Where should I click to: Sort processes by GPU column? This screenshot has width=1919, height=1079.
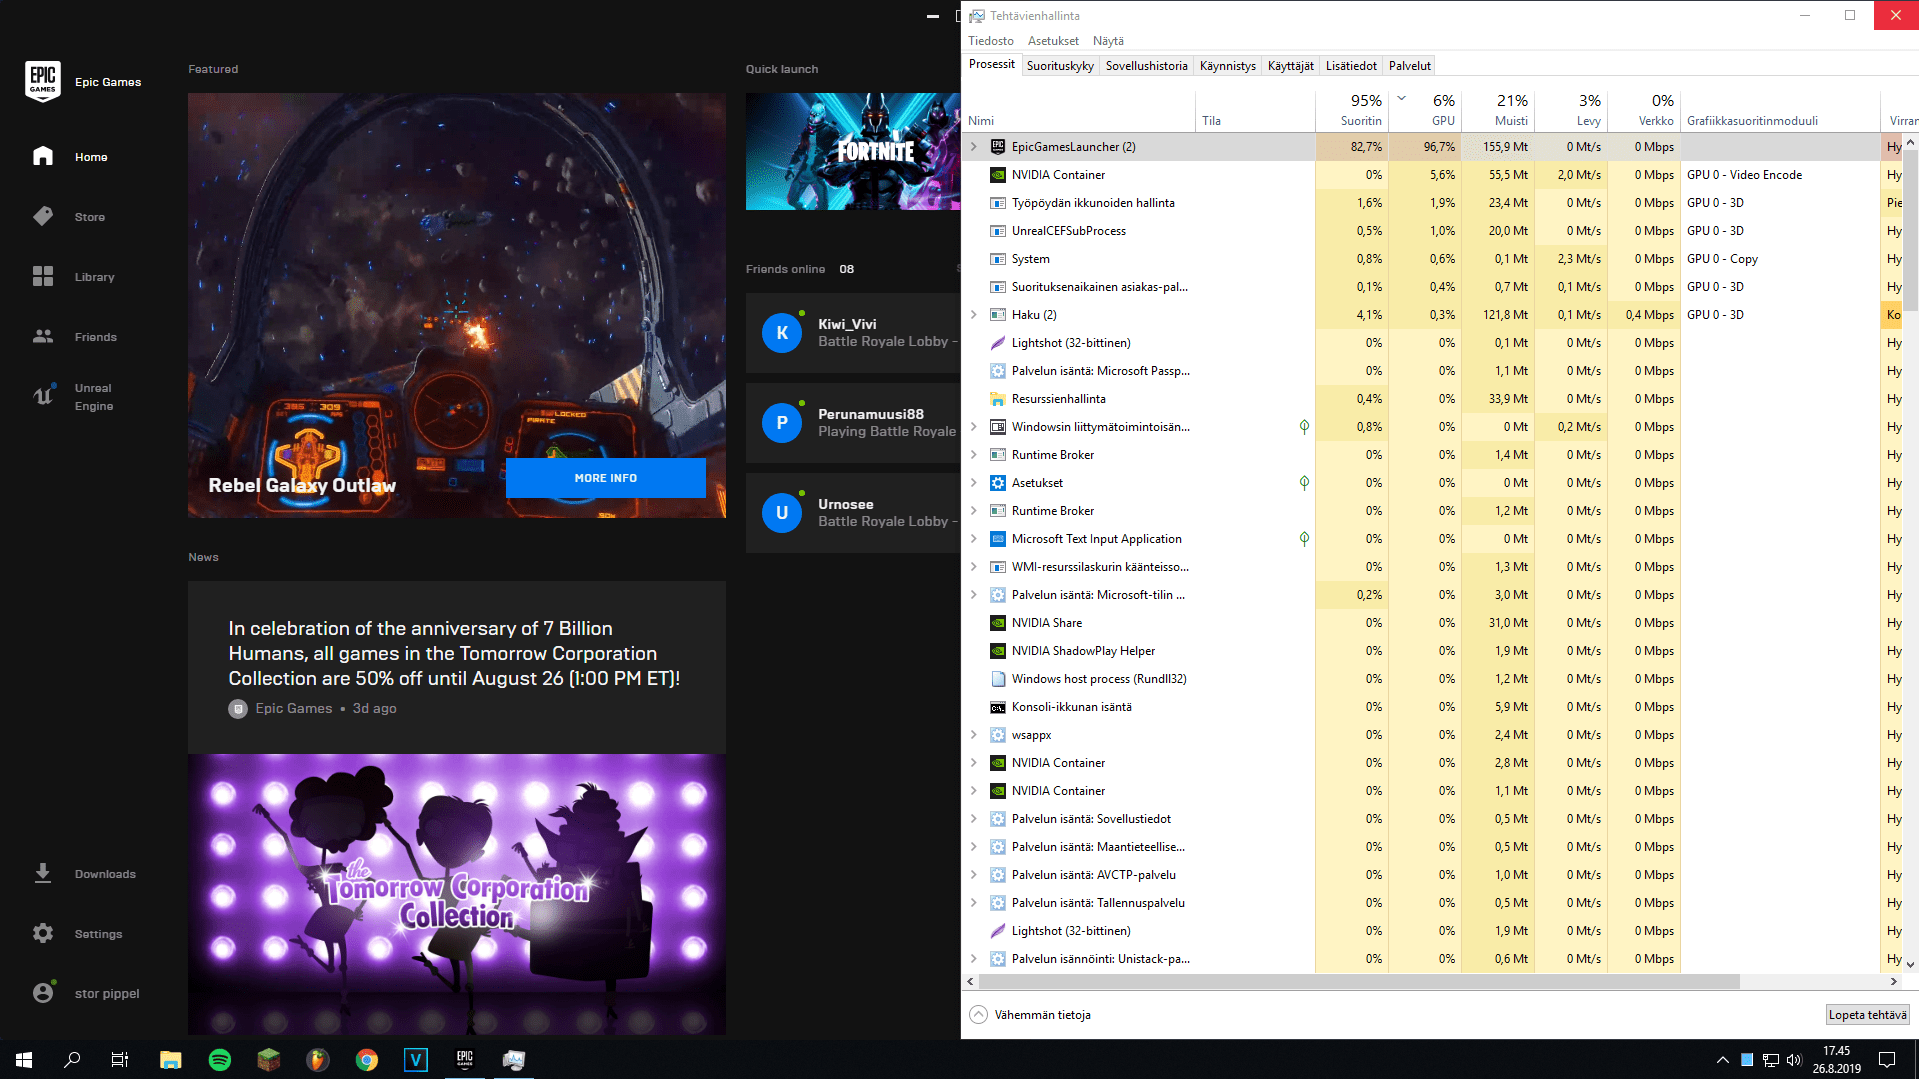tap(1424, 111)
